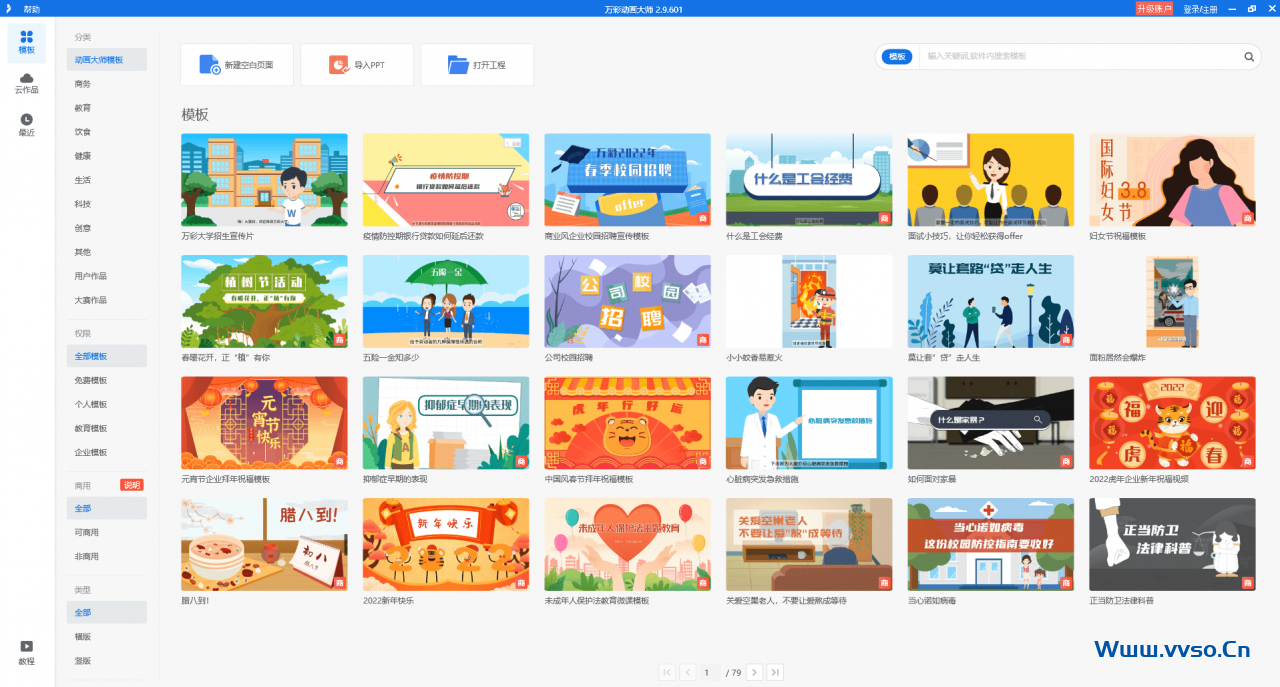1280x687 pixels.
Task: Select the 科技 category in the sidebar
Action: (x=83, y=204)
